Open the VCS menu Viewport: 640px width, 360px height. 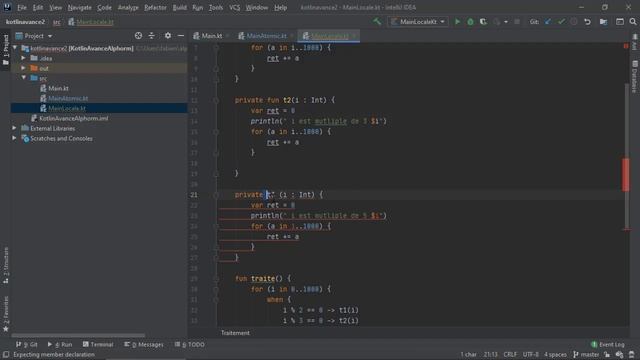coord(234,7)
